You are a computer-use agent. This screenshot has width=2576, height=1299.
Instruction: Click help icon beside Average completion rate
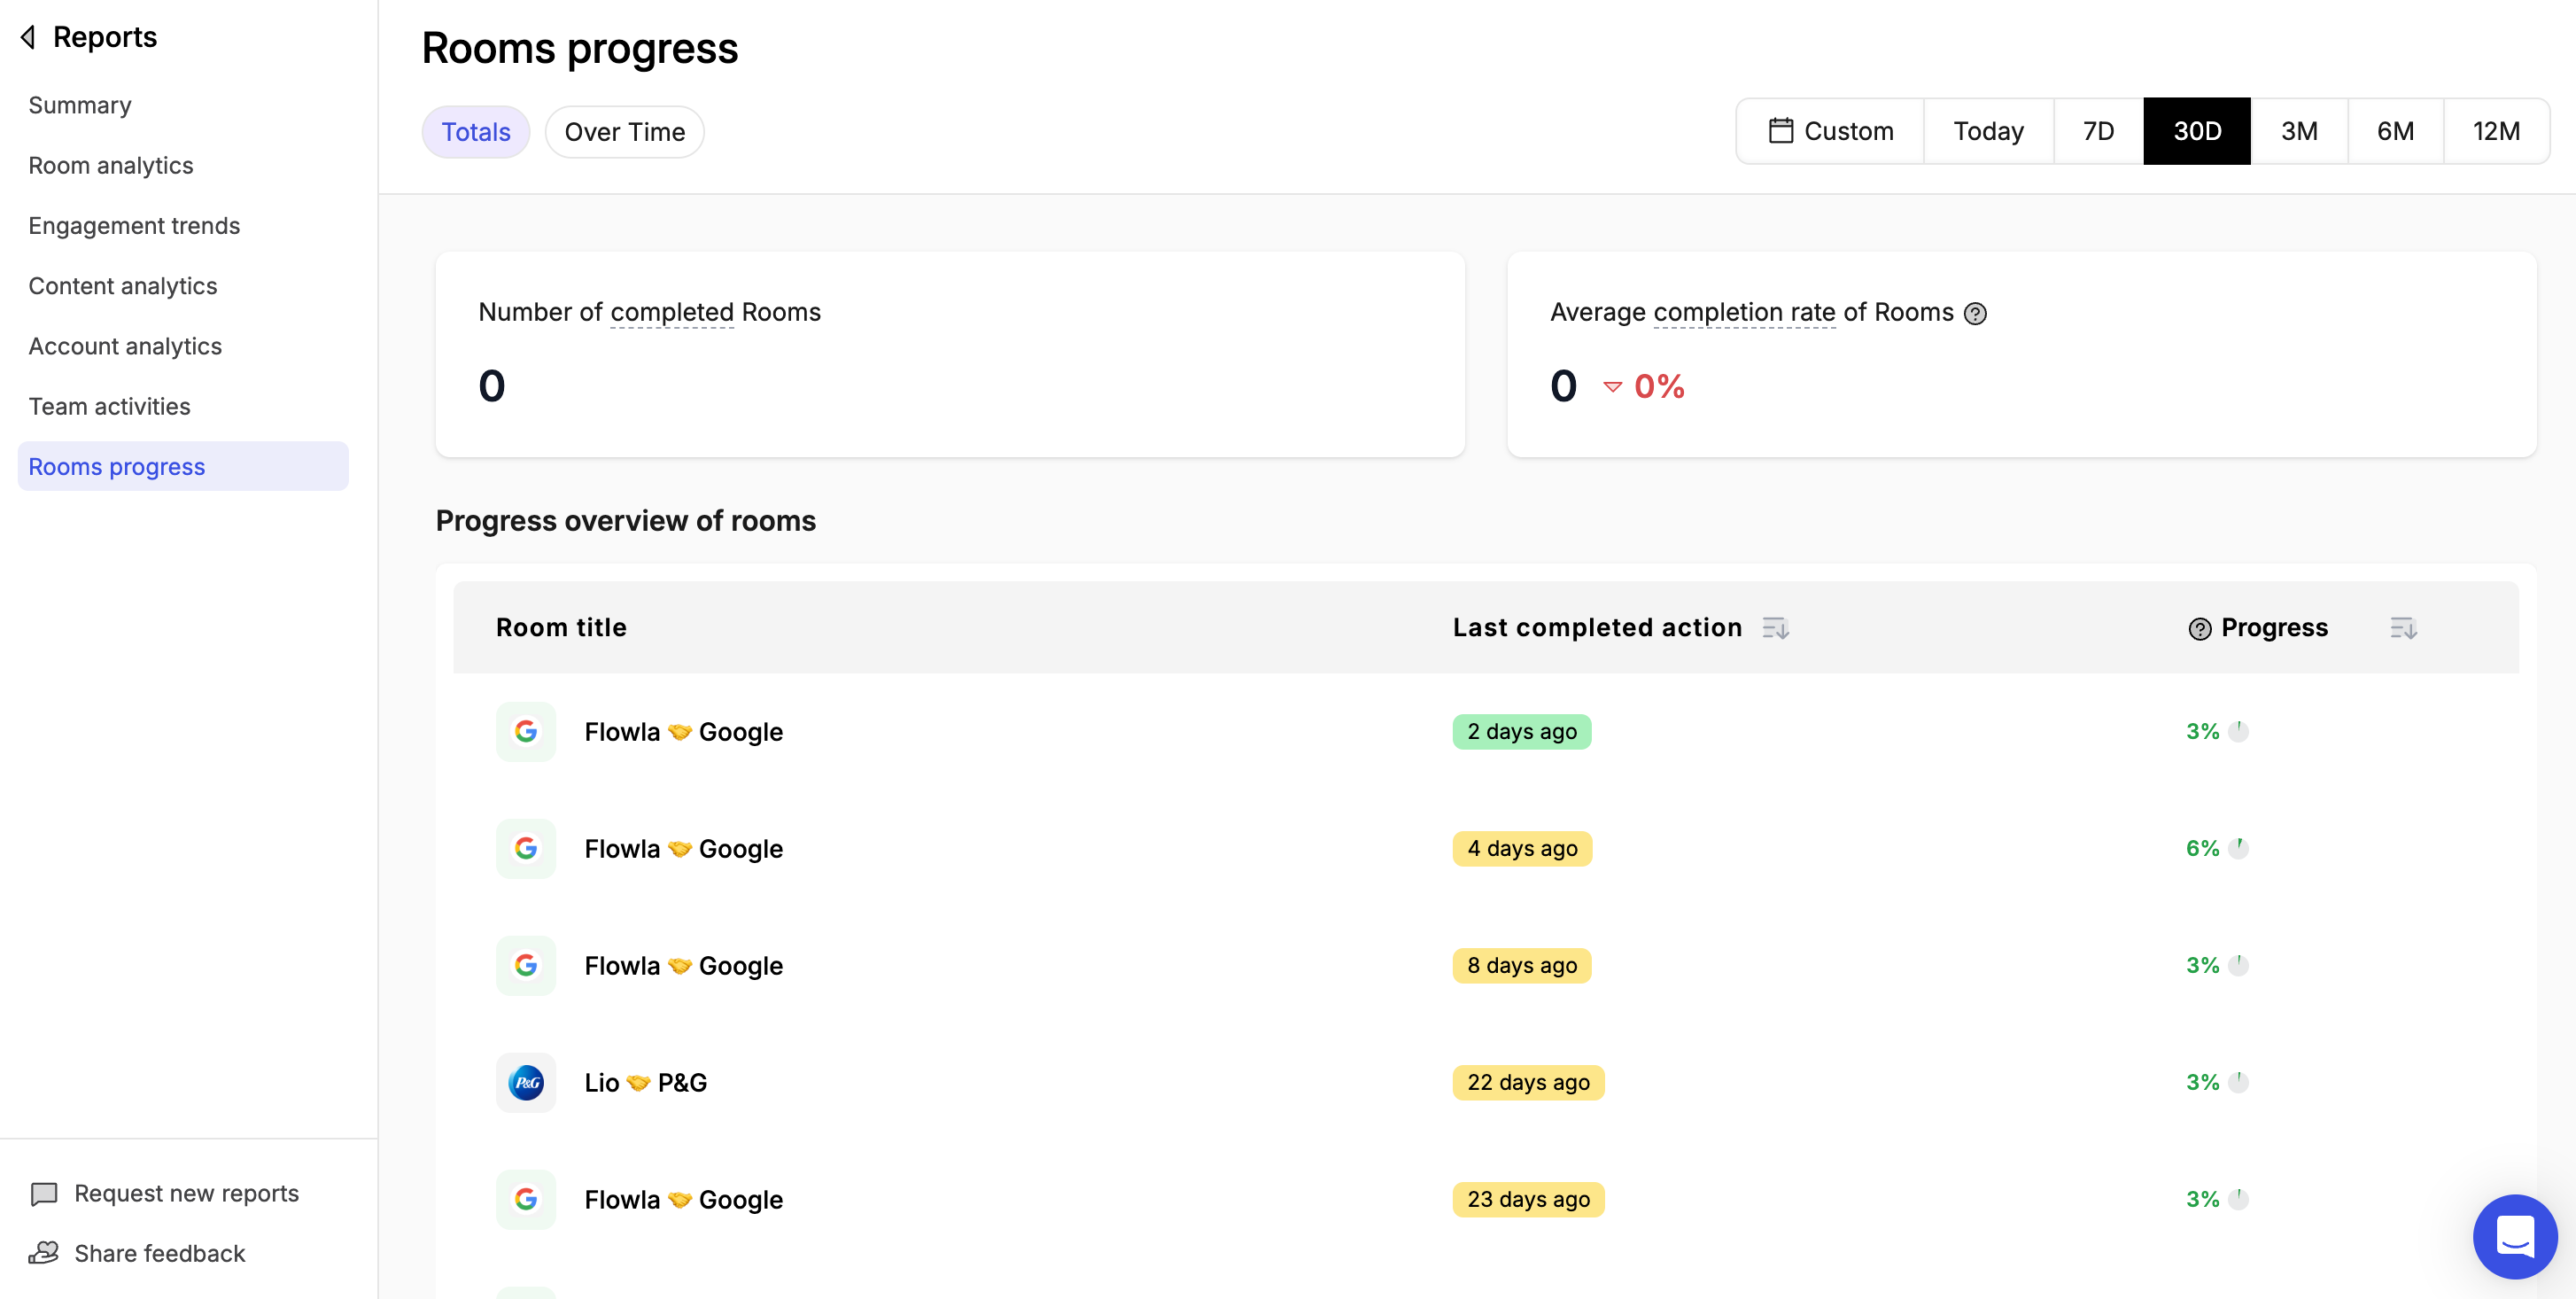[1975, 314]
